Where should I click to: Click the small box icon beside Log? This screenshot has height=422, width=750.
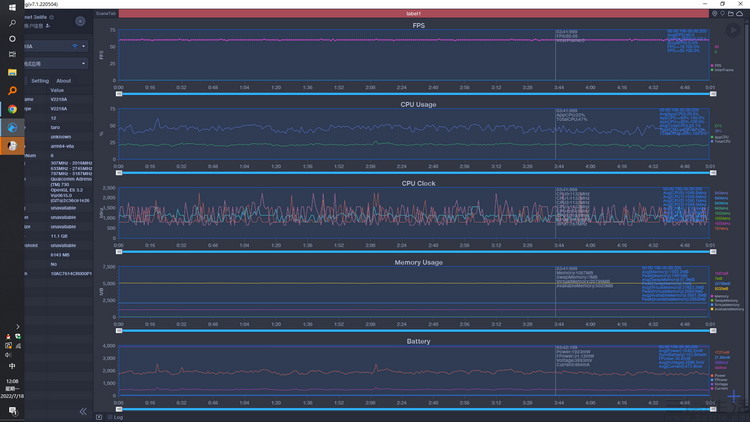[99, 417]
